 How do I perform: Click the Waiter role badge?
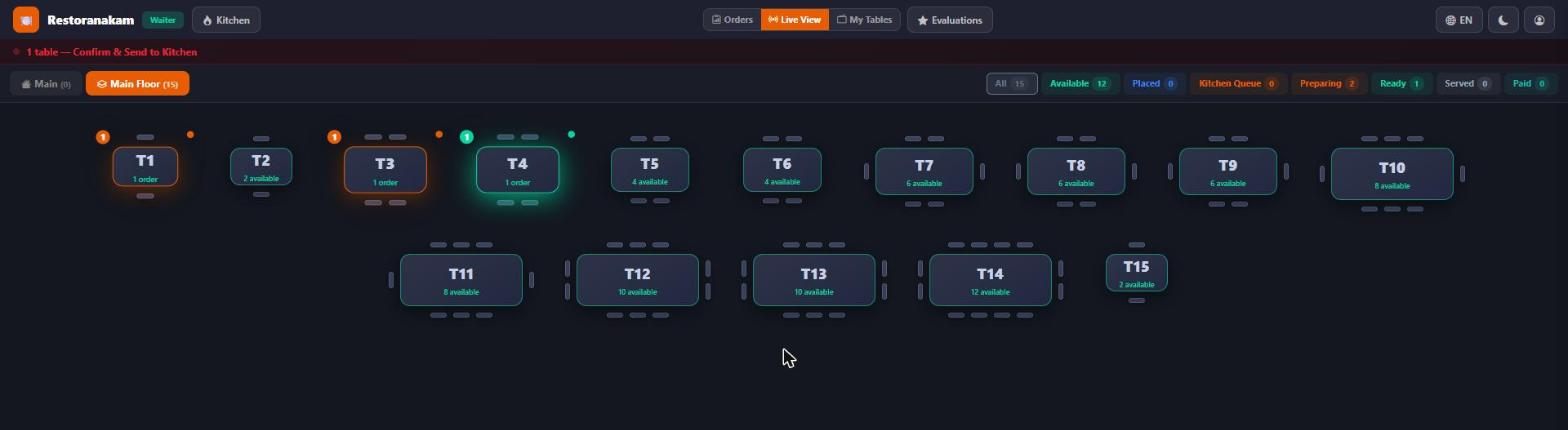click(x=162, y=20)
